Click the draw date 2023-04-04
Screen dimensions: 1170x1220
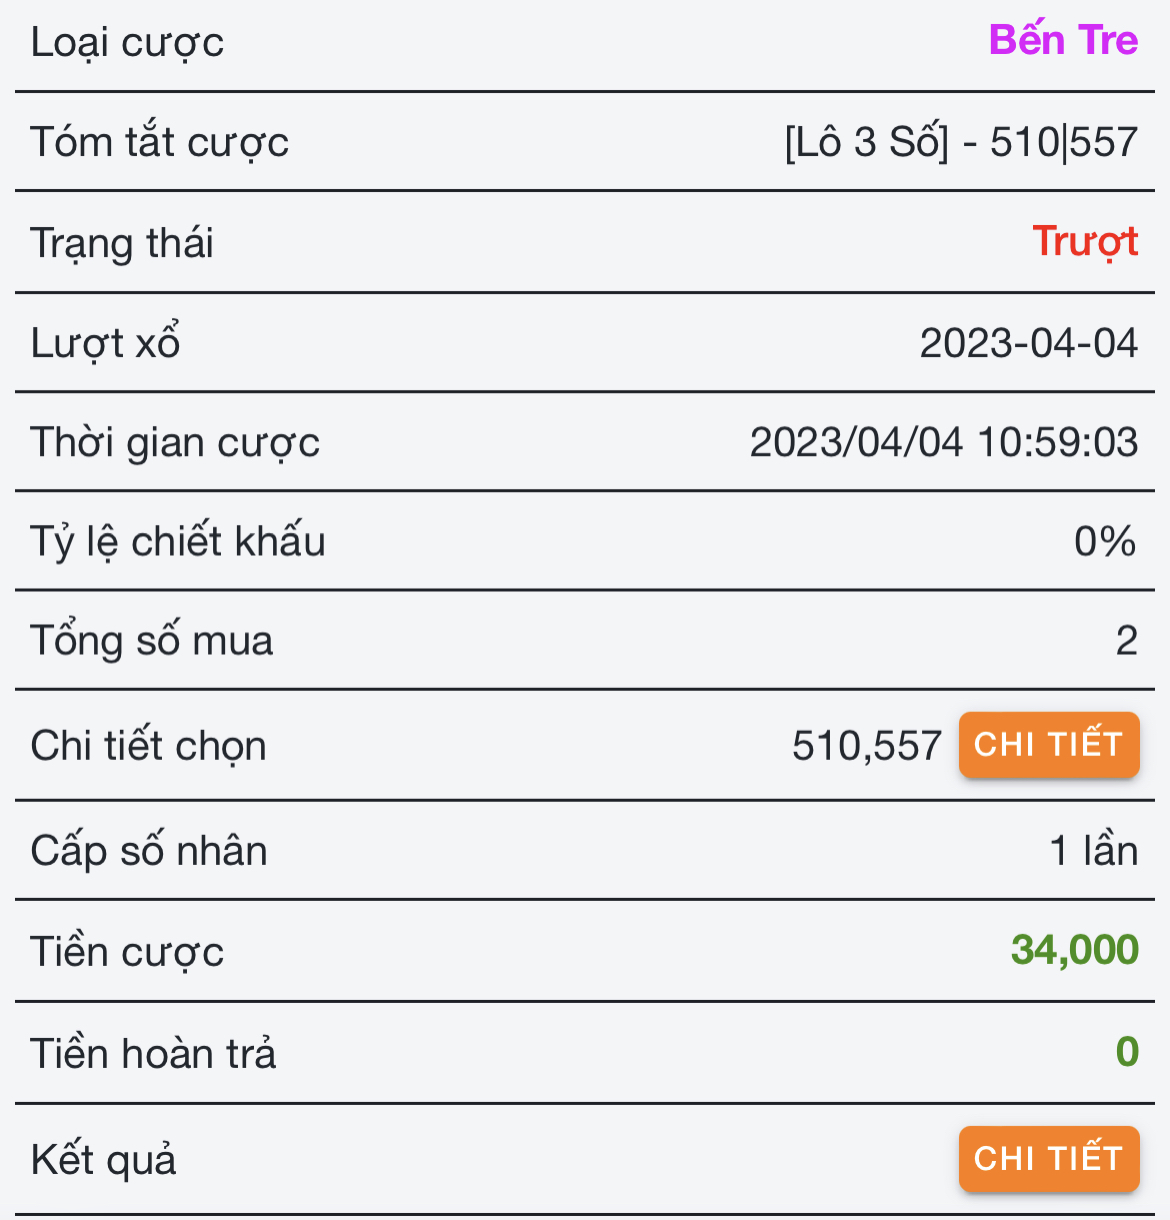coord(1028,343)
